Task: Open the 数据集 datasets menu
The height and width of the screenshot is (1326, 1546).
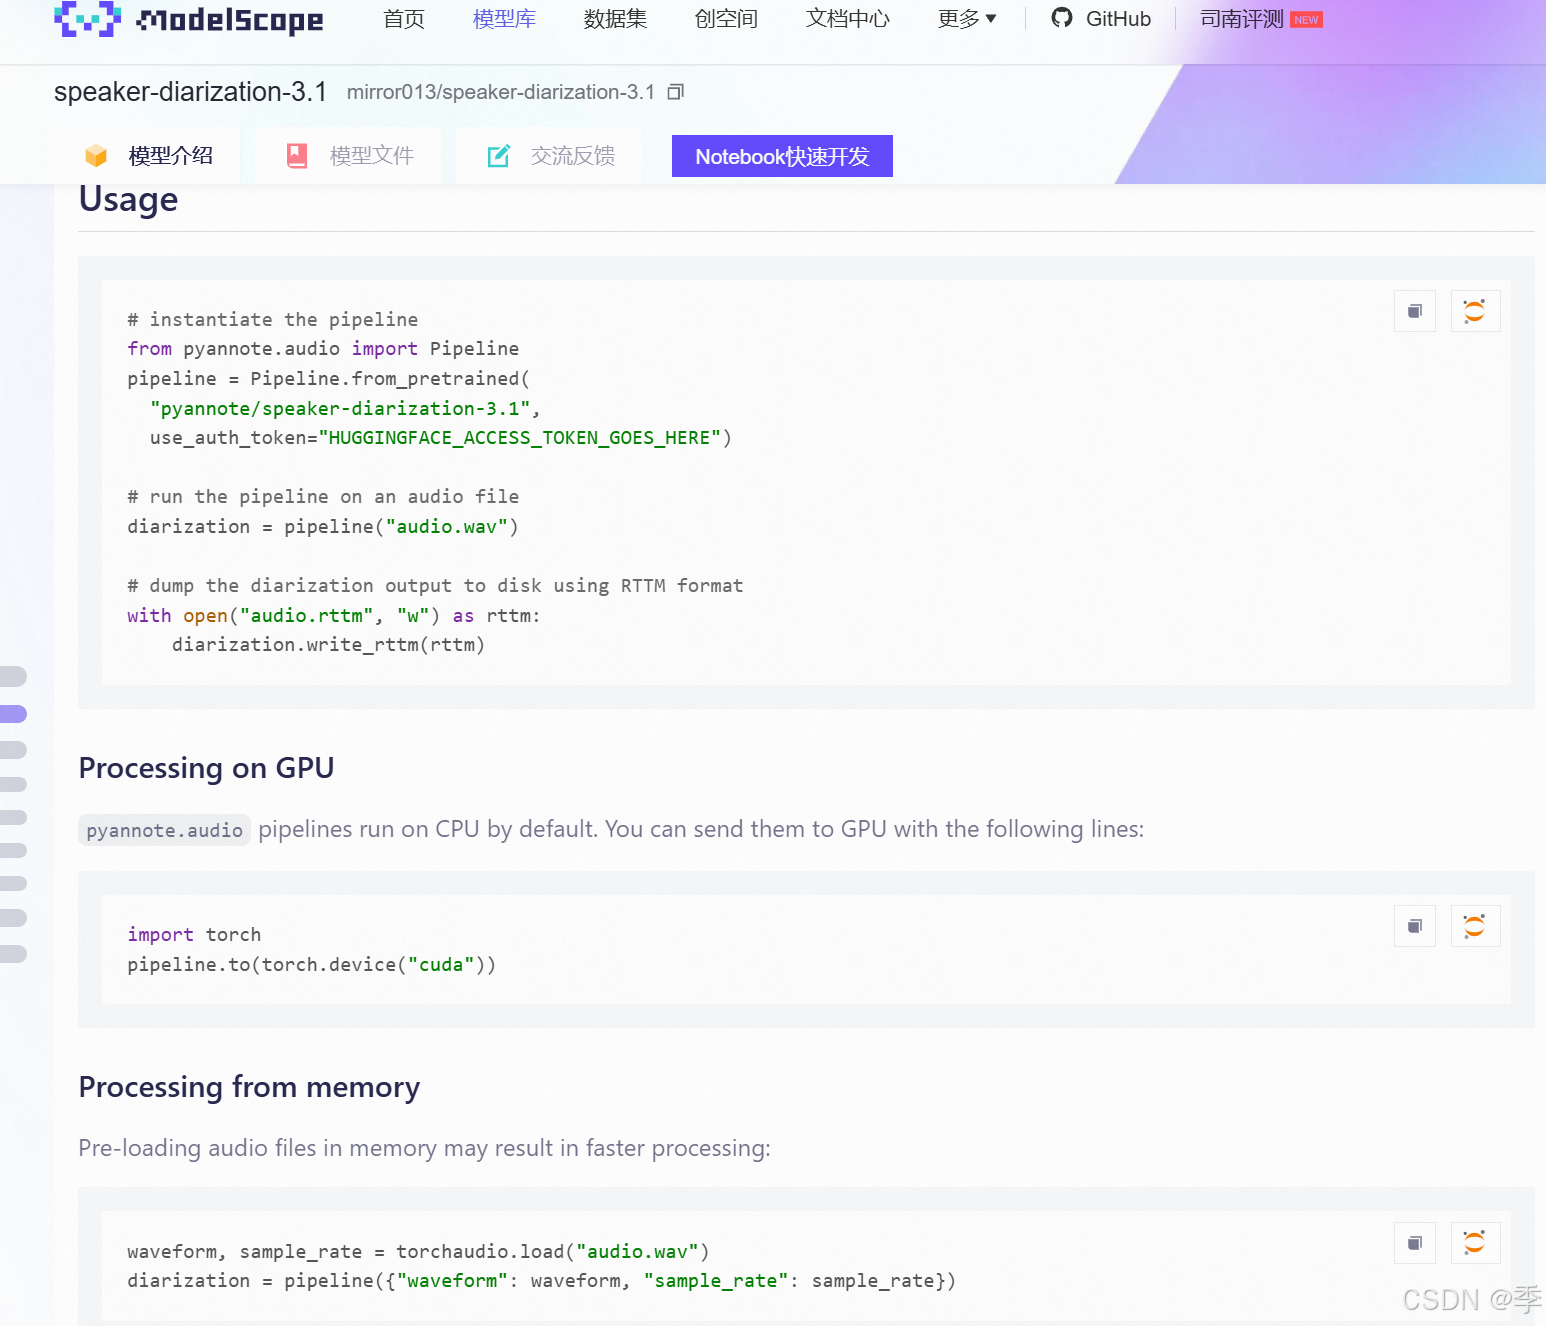Action: [615, 19]
